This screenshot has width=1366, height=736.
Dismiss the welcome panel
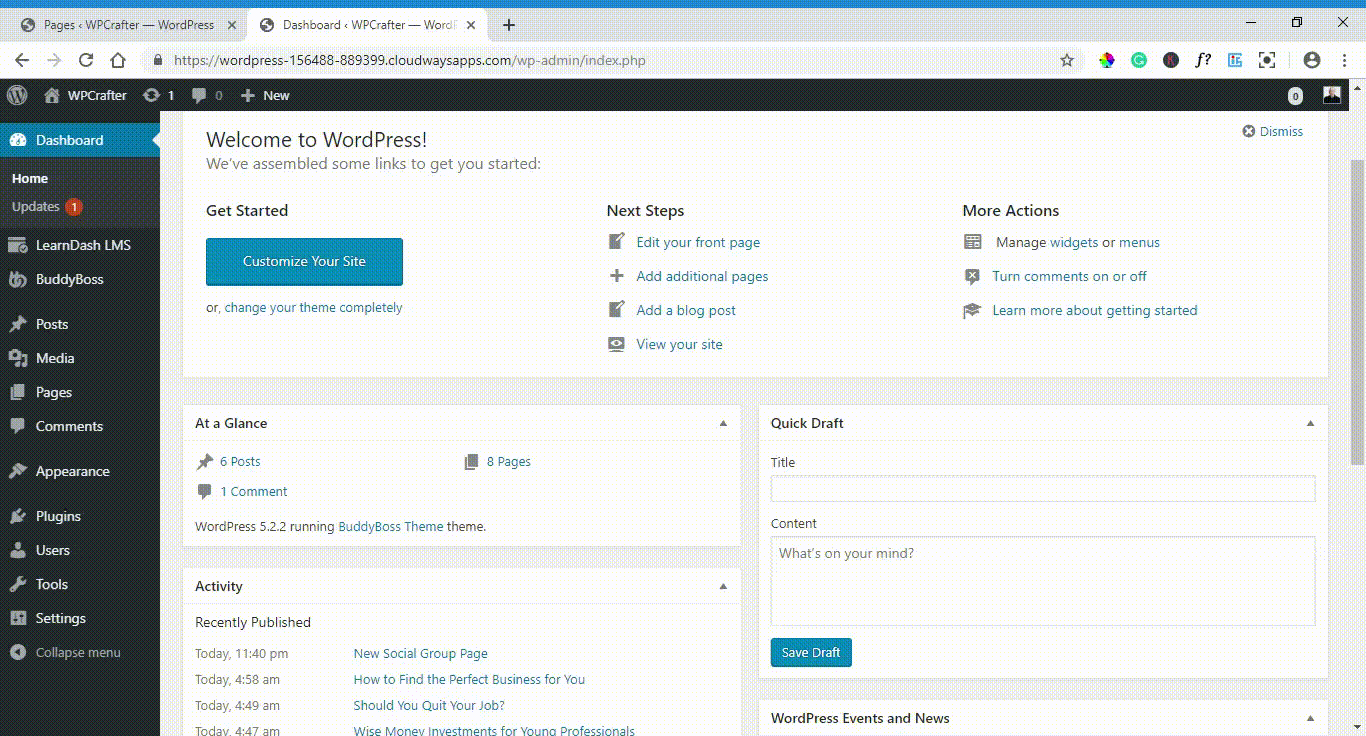[1272, 131]
